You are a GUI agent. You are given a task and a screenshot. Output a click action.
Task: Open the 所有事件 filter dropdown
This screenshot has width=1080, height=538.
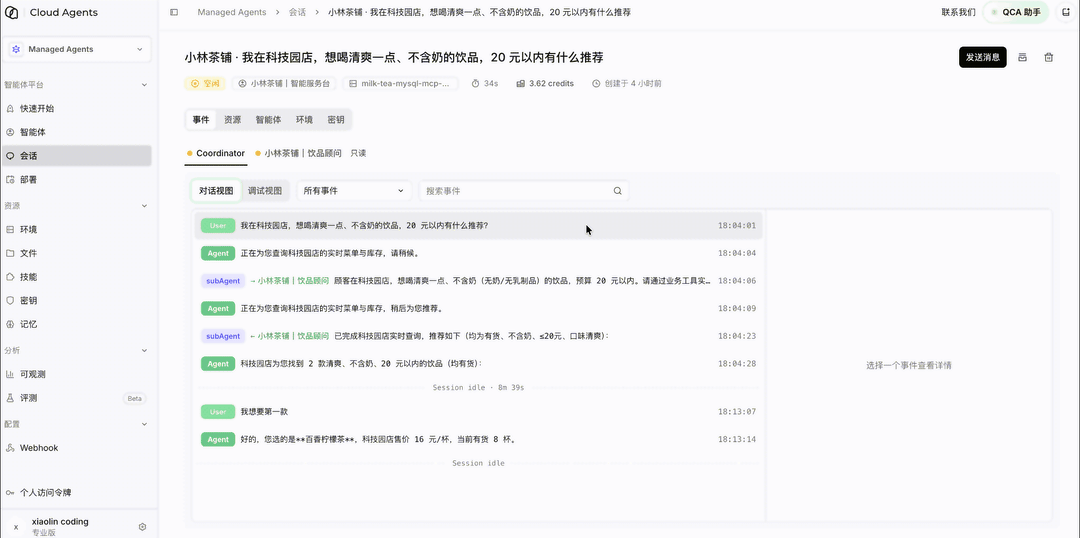354,191
